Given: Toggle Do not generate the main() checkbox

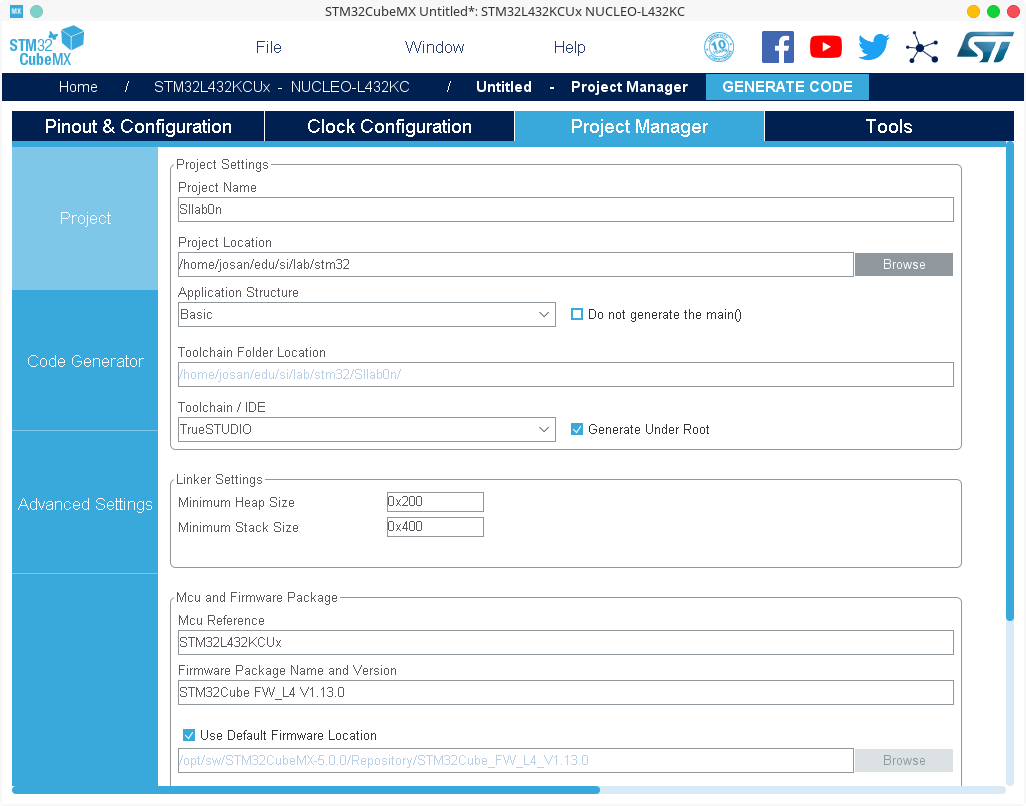Looking at the screenshot, I should [x=576, y=314].
